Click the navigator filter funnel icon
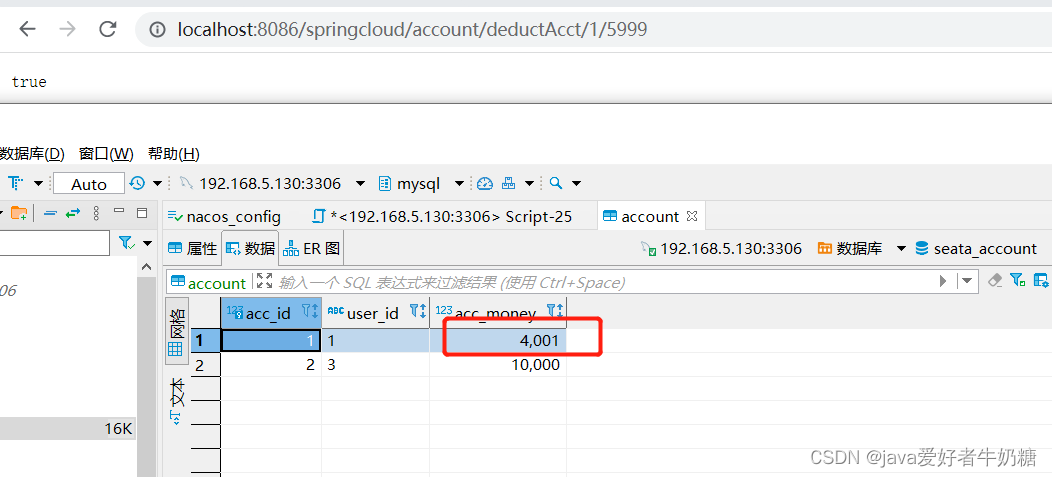The height and width of the screenshot is (477, 1052). click(x=126, y=243)
